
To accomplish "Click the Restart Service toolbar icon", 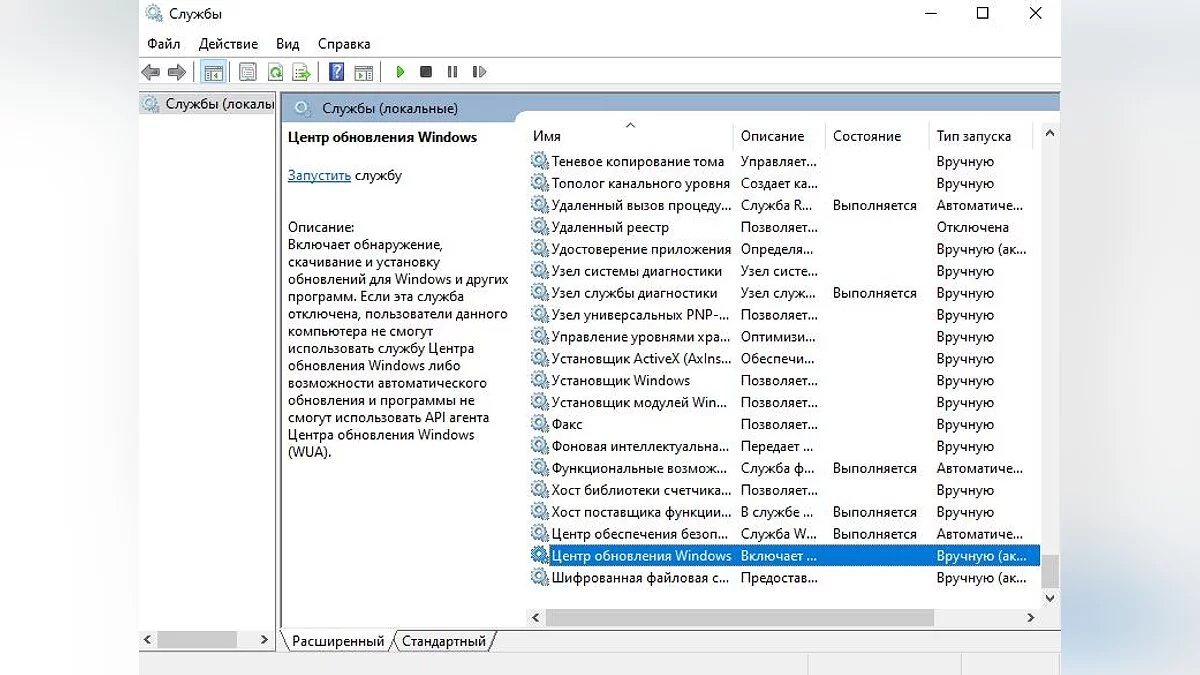I will point(479,72).
